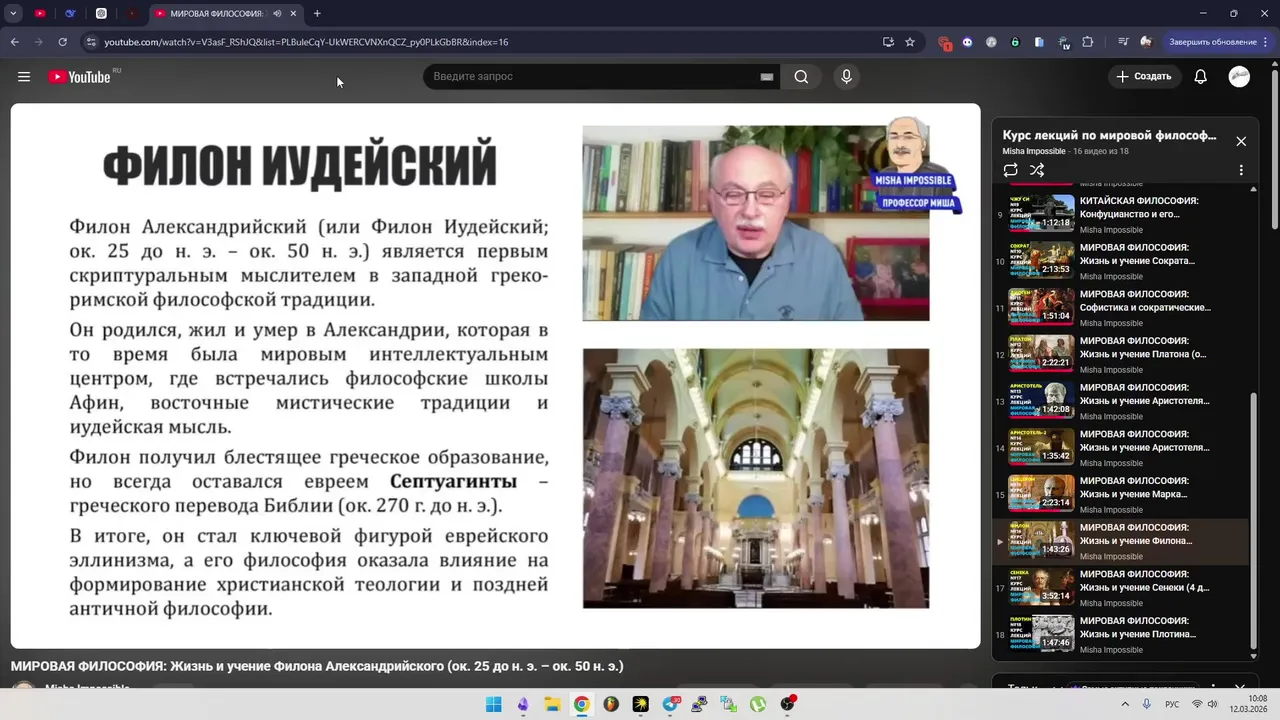Play video 10 Жизнь и учение Сократа
Image resolution: width=1280 pixels, height=720 pixels.
pos(1120,261)
